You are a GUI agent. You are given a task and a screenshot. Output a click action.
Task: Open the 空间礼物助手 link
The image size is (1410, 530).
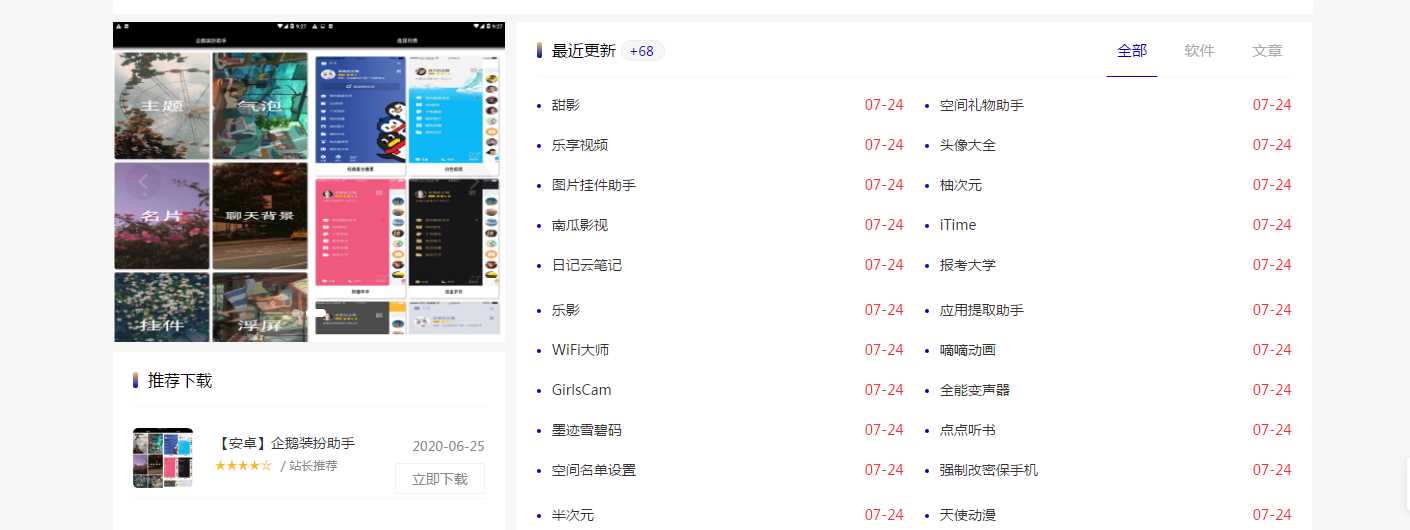[982, 105]
